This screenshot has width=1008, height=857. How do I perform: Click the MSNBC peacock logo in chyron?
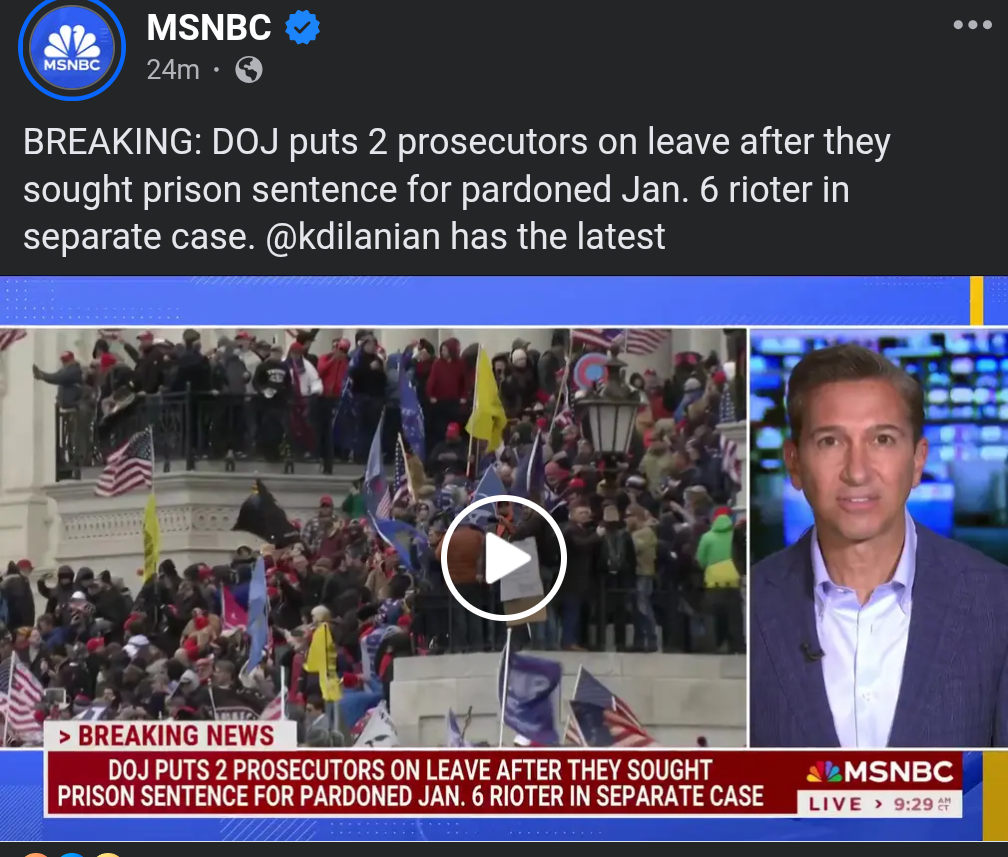point(824,771)
